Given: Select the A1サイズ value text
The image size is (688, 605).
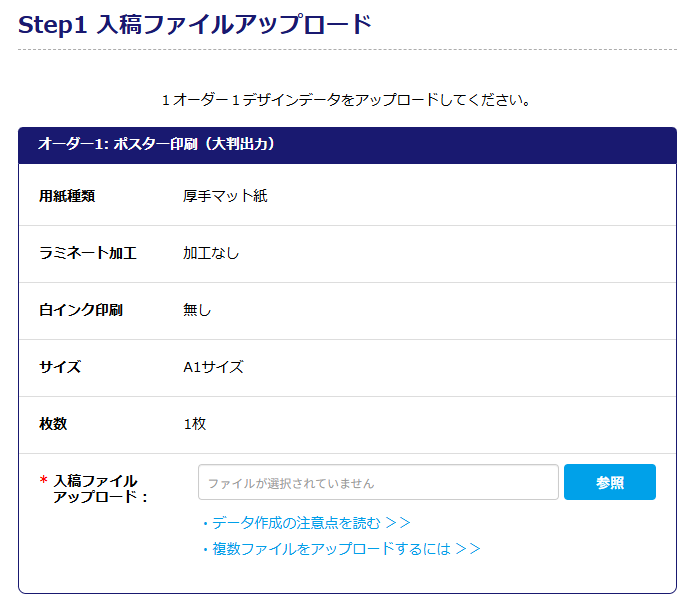Looking at the screenshot, I should click(213, 367).
